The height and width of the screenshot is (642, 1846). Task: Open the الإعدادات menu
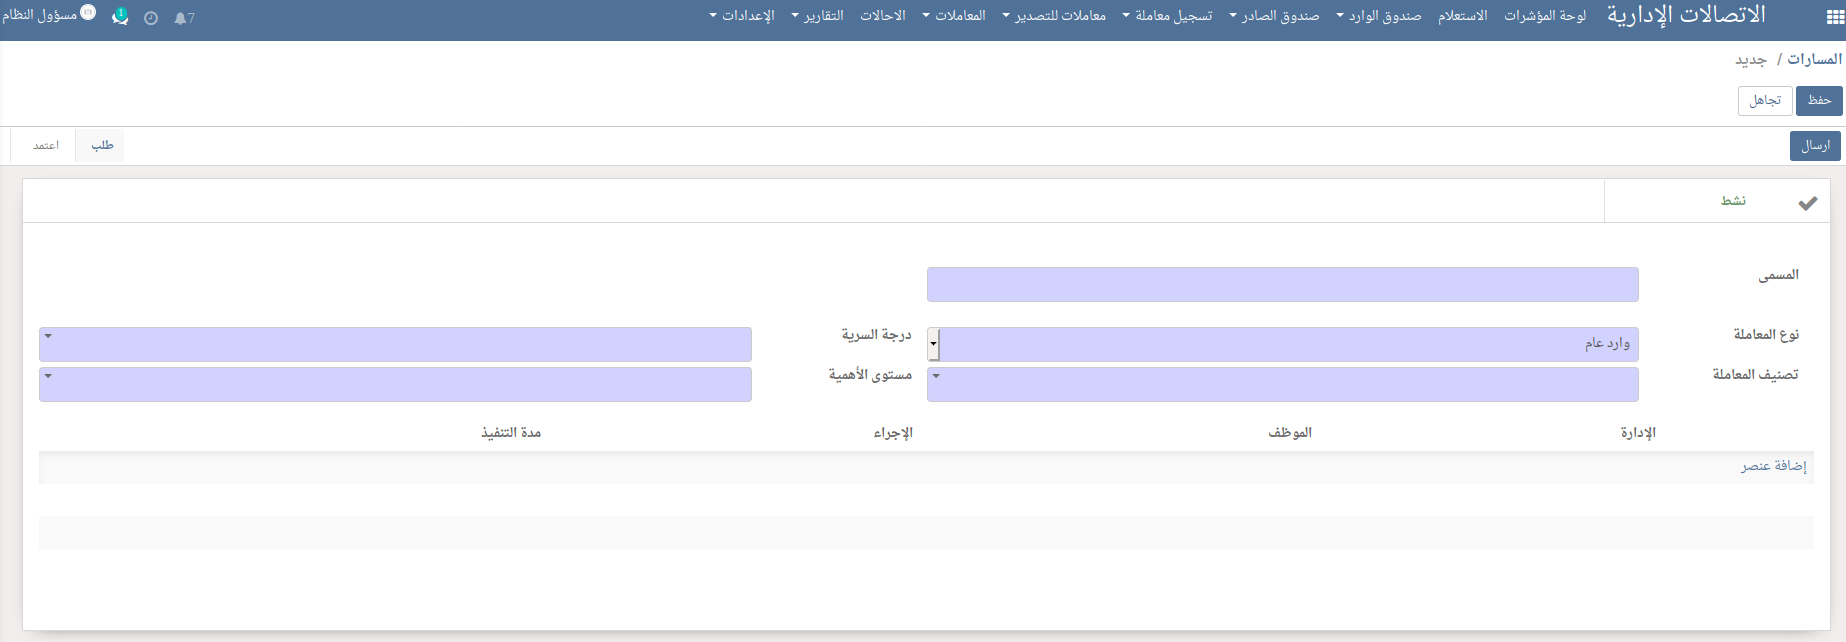coord(742,16)
